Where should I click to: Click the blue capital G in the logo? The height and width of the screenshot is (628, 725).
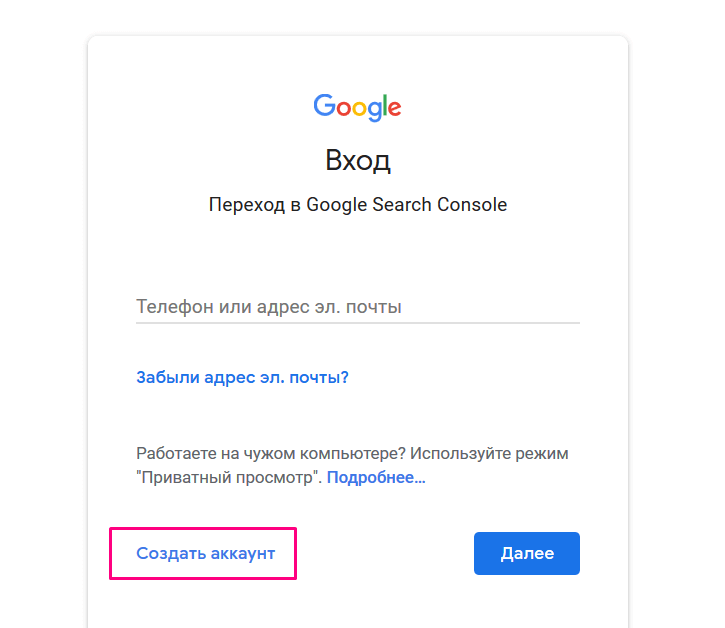coord(324,105)
